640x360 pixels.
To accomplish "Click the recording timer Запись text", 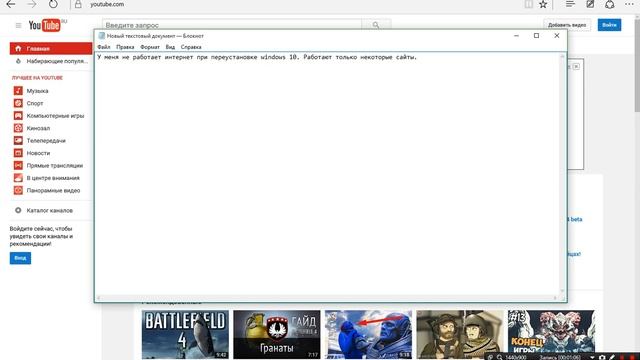I will click(x=560, y=358).
